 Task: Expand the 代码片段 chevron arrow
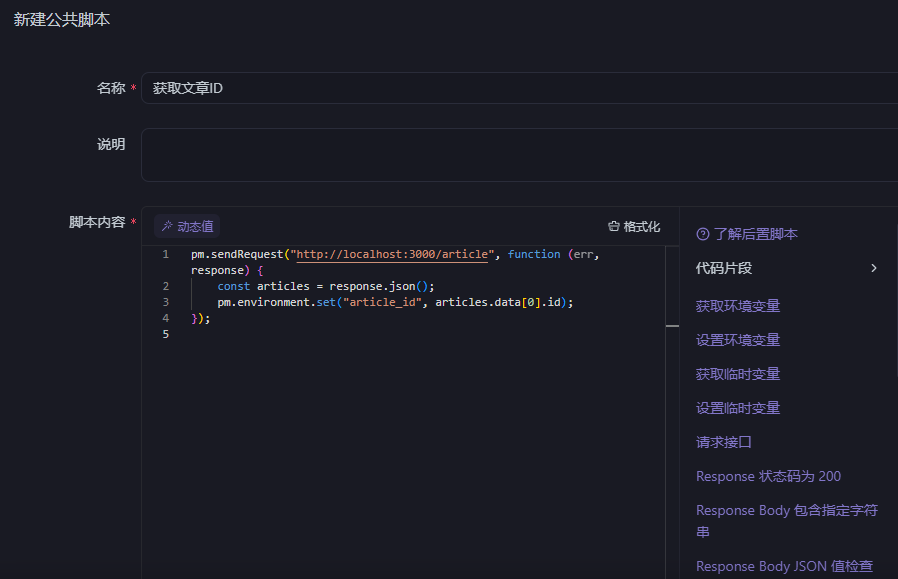873,268
